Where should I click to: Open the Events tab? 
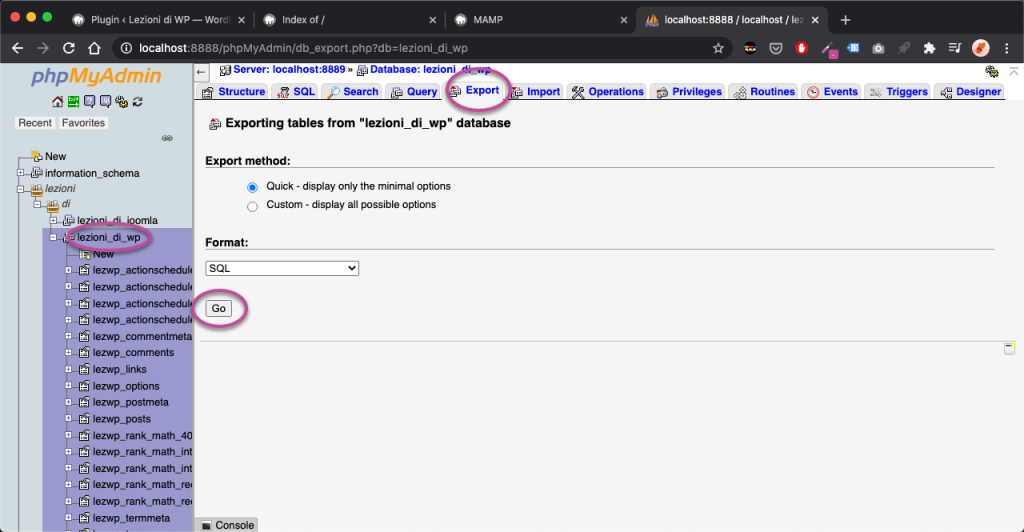click(x=832, y=92)
